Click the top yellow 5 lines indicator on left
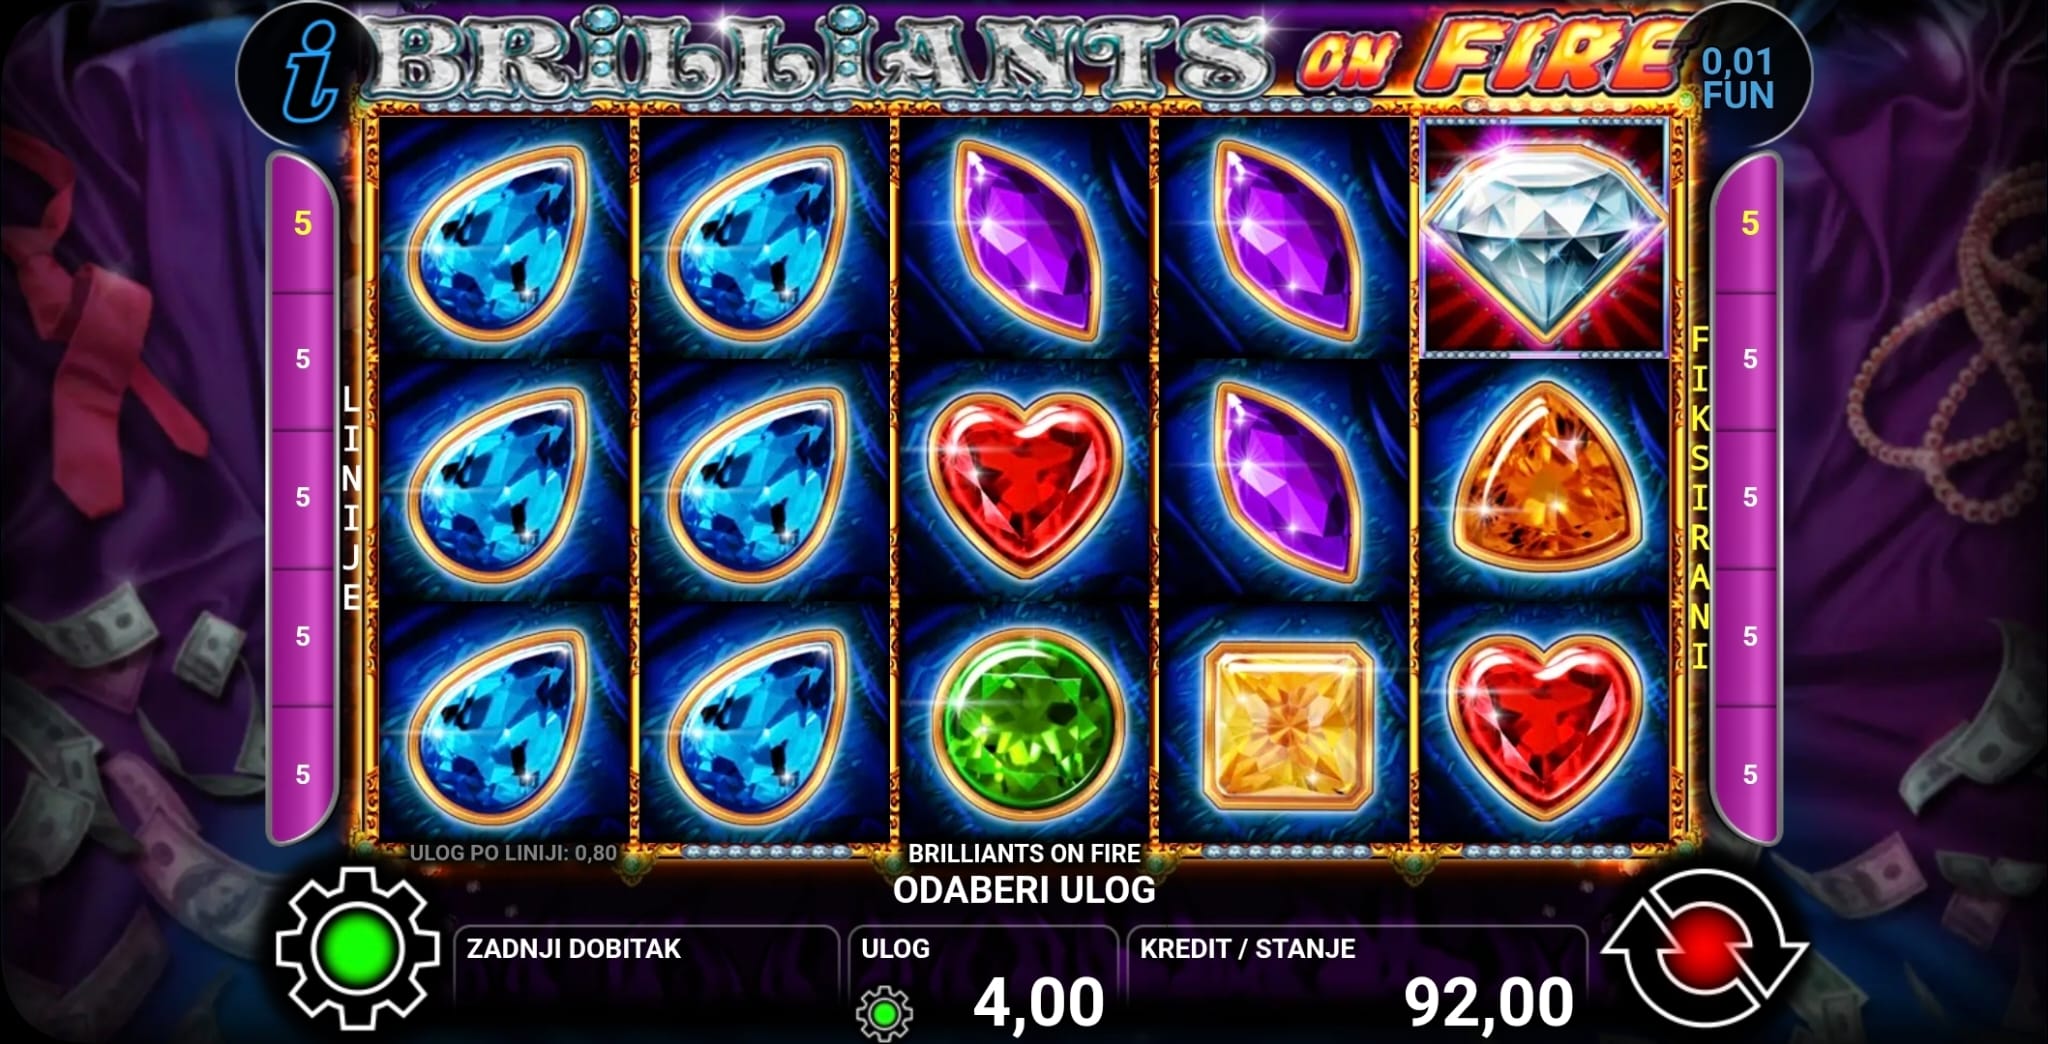The image size is (2048, 1044). click(303, 223)
